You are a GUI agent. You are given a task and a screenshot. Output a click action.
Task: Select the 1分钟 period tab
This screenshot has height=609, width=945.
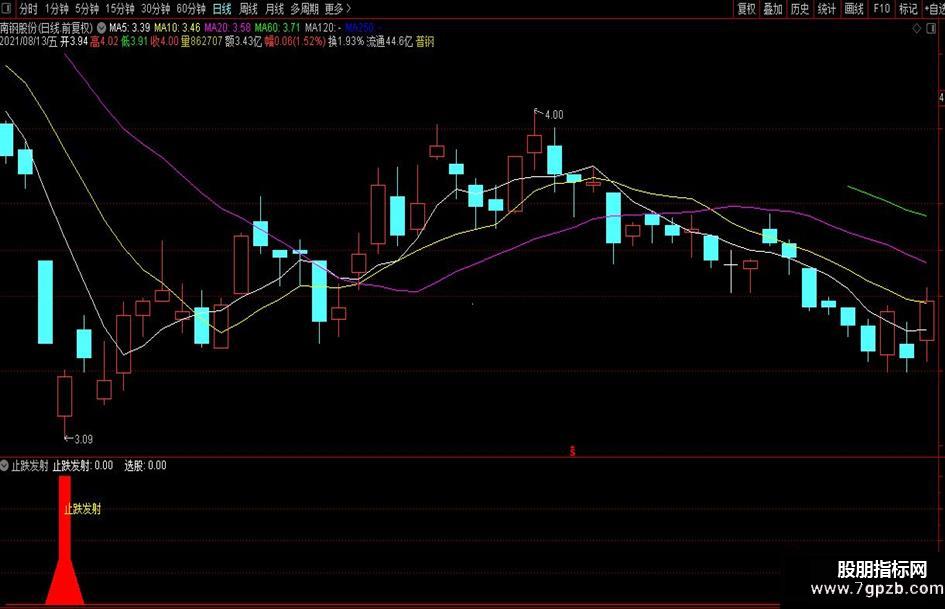(x=57, y=9)
